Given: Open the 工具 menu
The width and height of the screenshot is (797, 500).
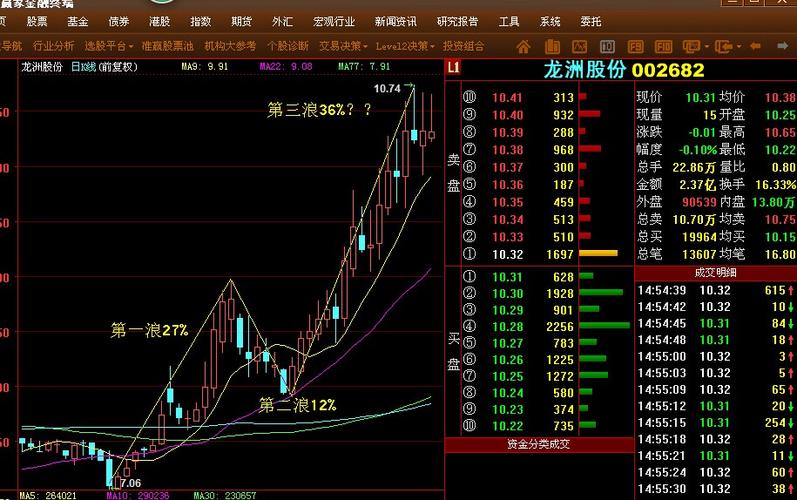Looking at the screenshot, I should coord(509,21).
